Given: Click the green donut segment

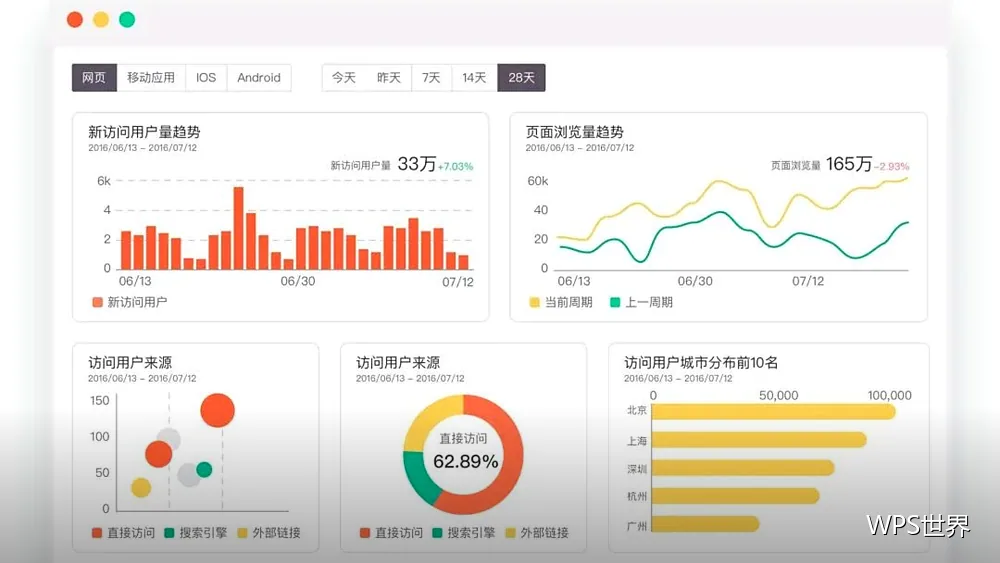Looking at the screenshot, I should (420, 478).
